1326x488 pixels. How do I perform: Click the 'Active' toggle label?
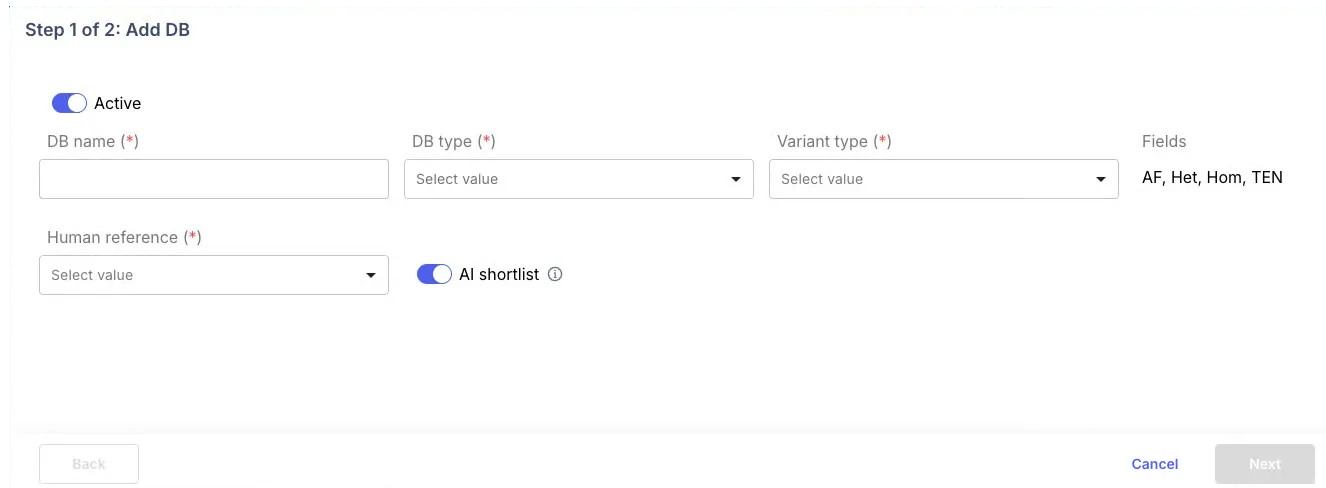[x=118, y=103]
